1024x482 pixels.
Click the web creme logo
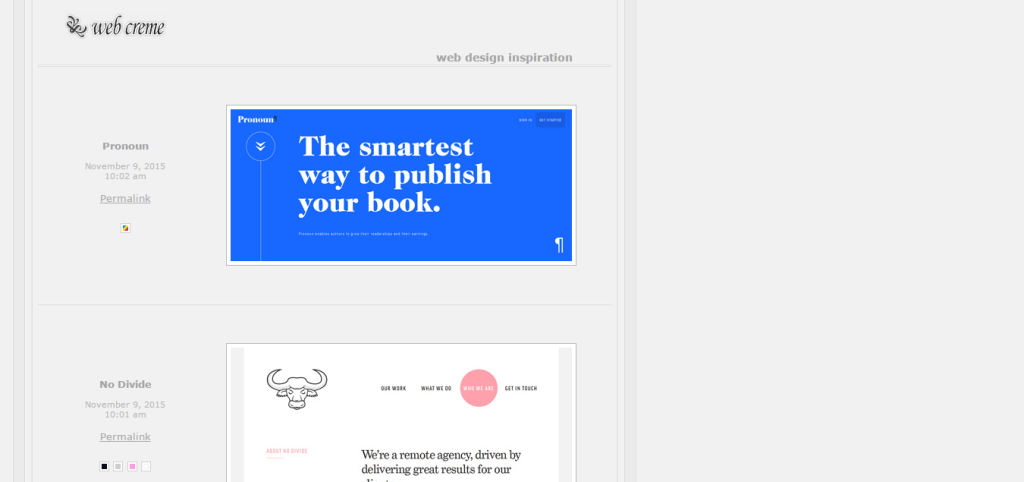click(x=115, y=27)
